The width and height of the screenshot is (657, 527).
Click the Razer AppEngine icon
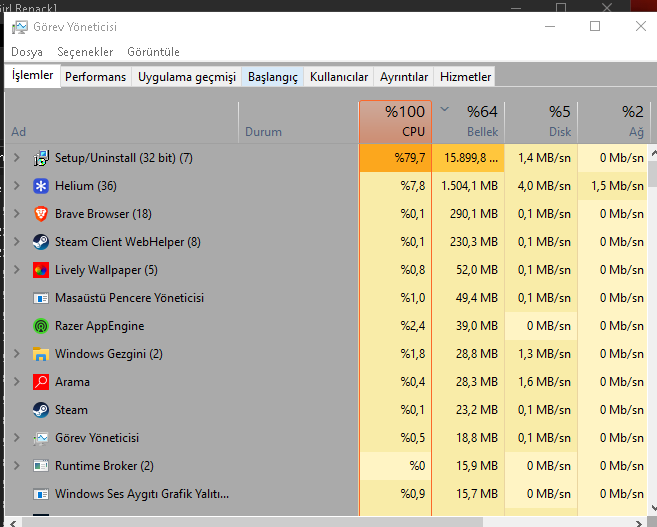[x=41, y=326]
